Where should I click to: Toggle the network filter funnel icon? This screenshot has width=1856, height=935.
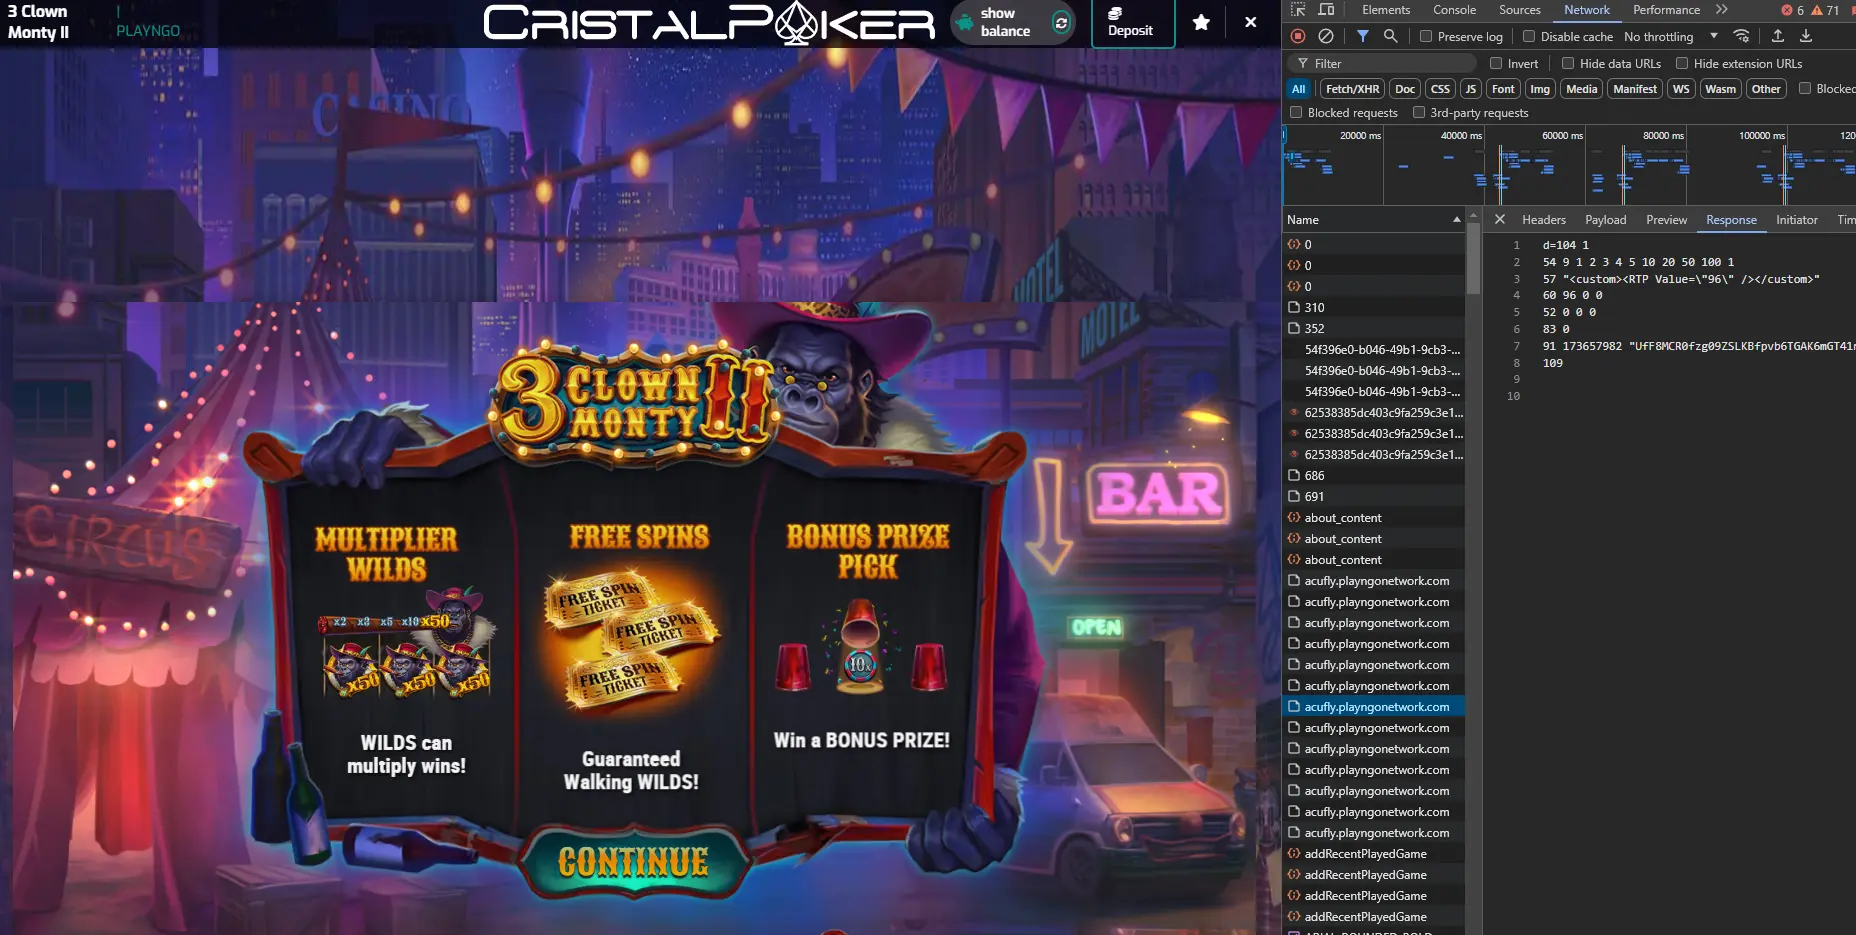point(1363,36)
